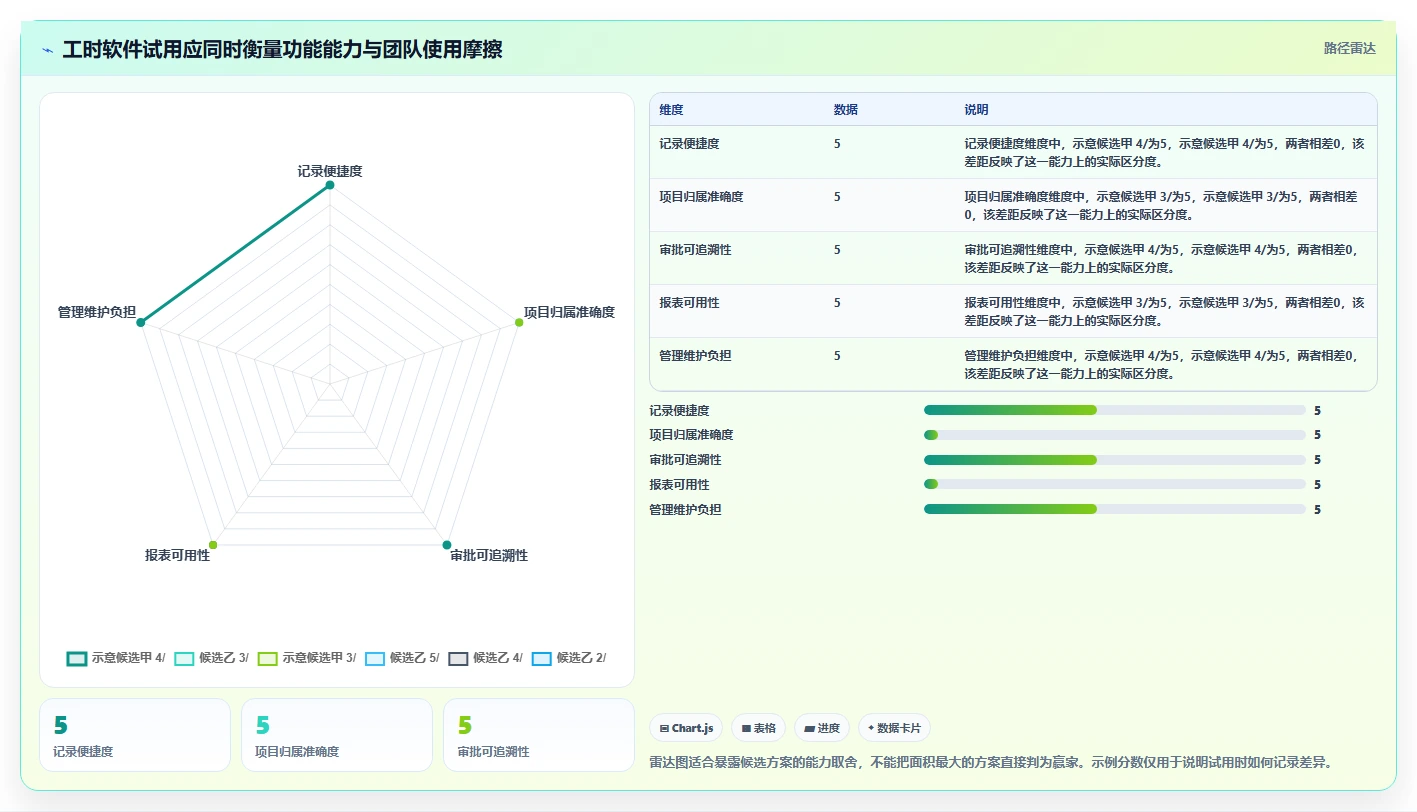The width and height of the screenshot is (1417, 812).
Task: Toggle the 候选乙 2/ legend dataset
Action: pos(569,658)
